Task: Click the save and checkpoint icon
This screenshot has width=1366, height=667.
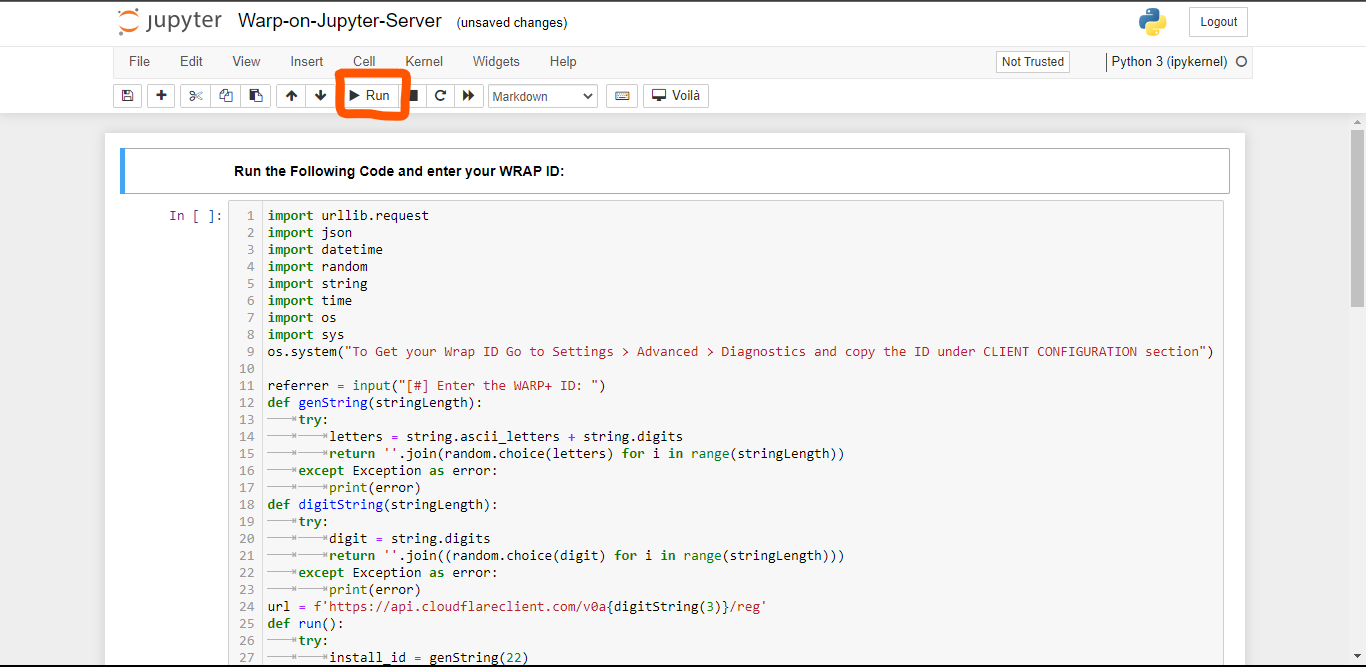Action: click(x=127, y=96)
